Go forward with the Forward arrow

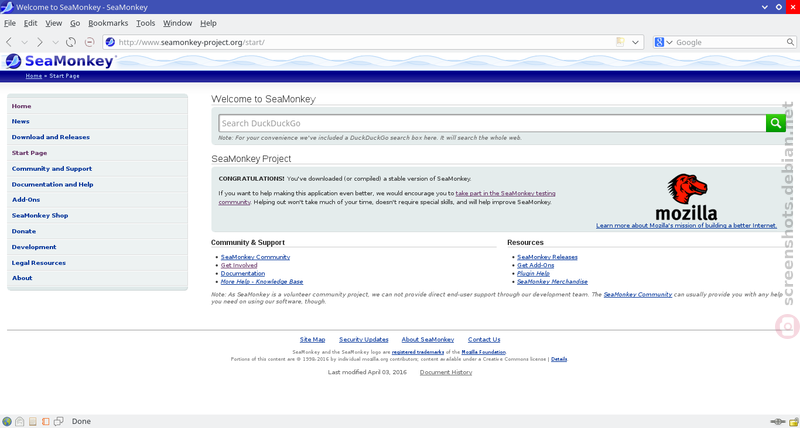coord(40,42)
